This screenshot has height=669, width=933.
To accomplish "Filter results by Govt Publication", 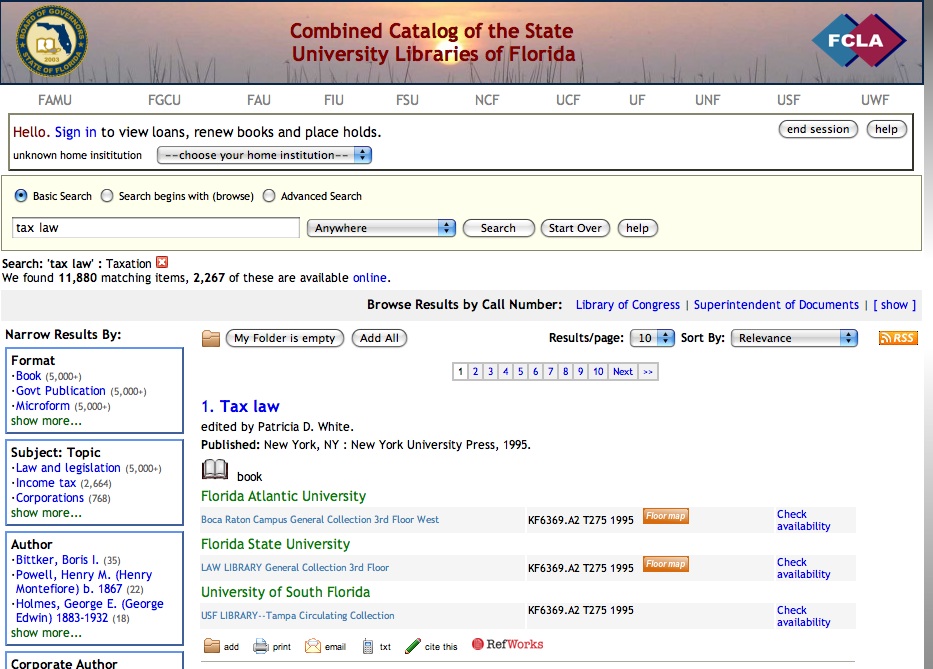I will (x=61, y=391).
